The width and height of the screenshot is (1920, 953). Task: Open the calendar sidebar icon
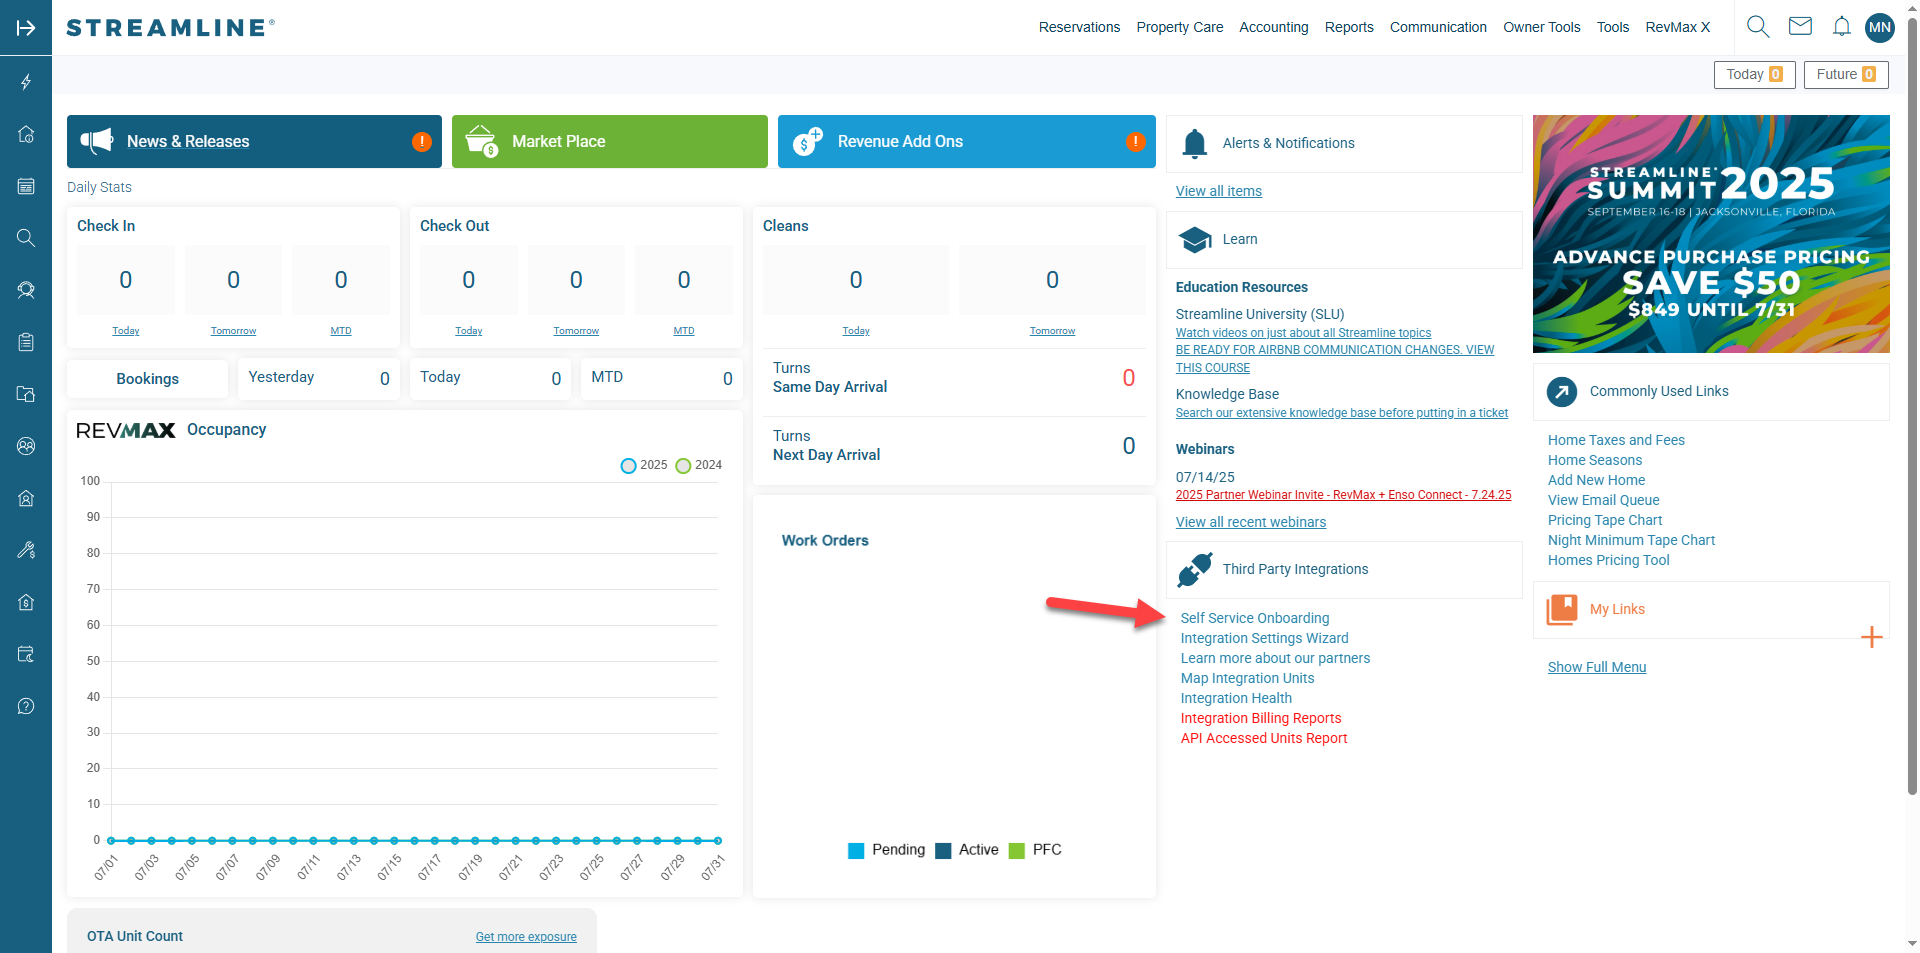(26, 186)
